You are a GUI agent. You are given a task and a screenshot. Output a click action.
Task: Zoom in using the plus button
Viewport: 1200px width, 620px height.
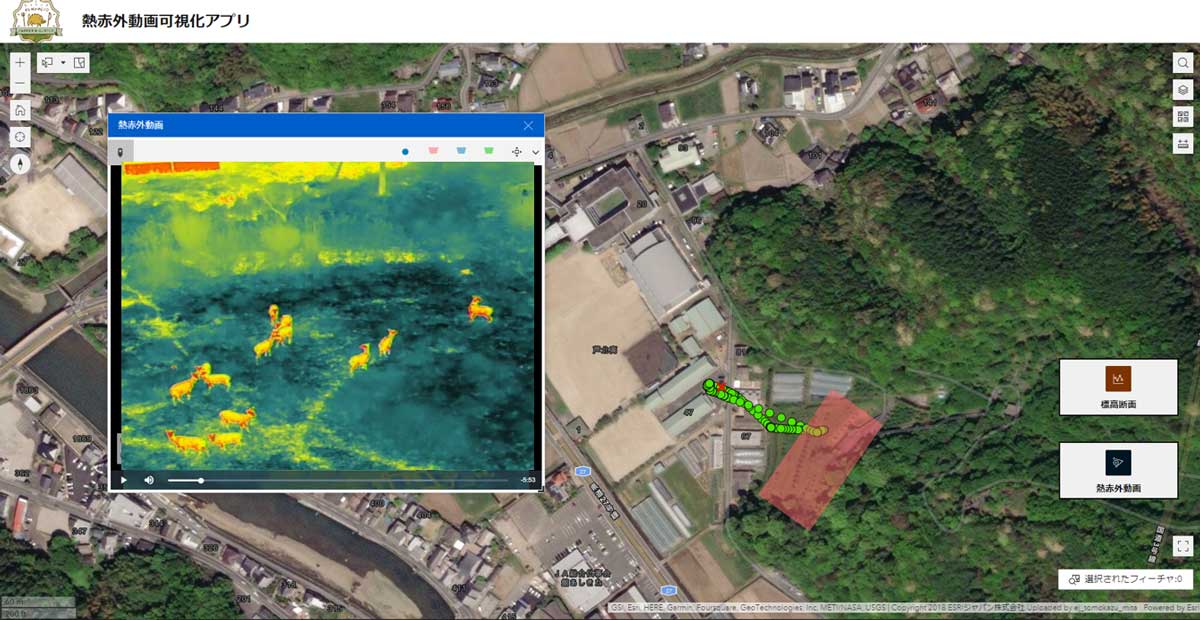(18, 62)
